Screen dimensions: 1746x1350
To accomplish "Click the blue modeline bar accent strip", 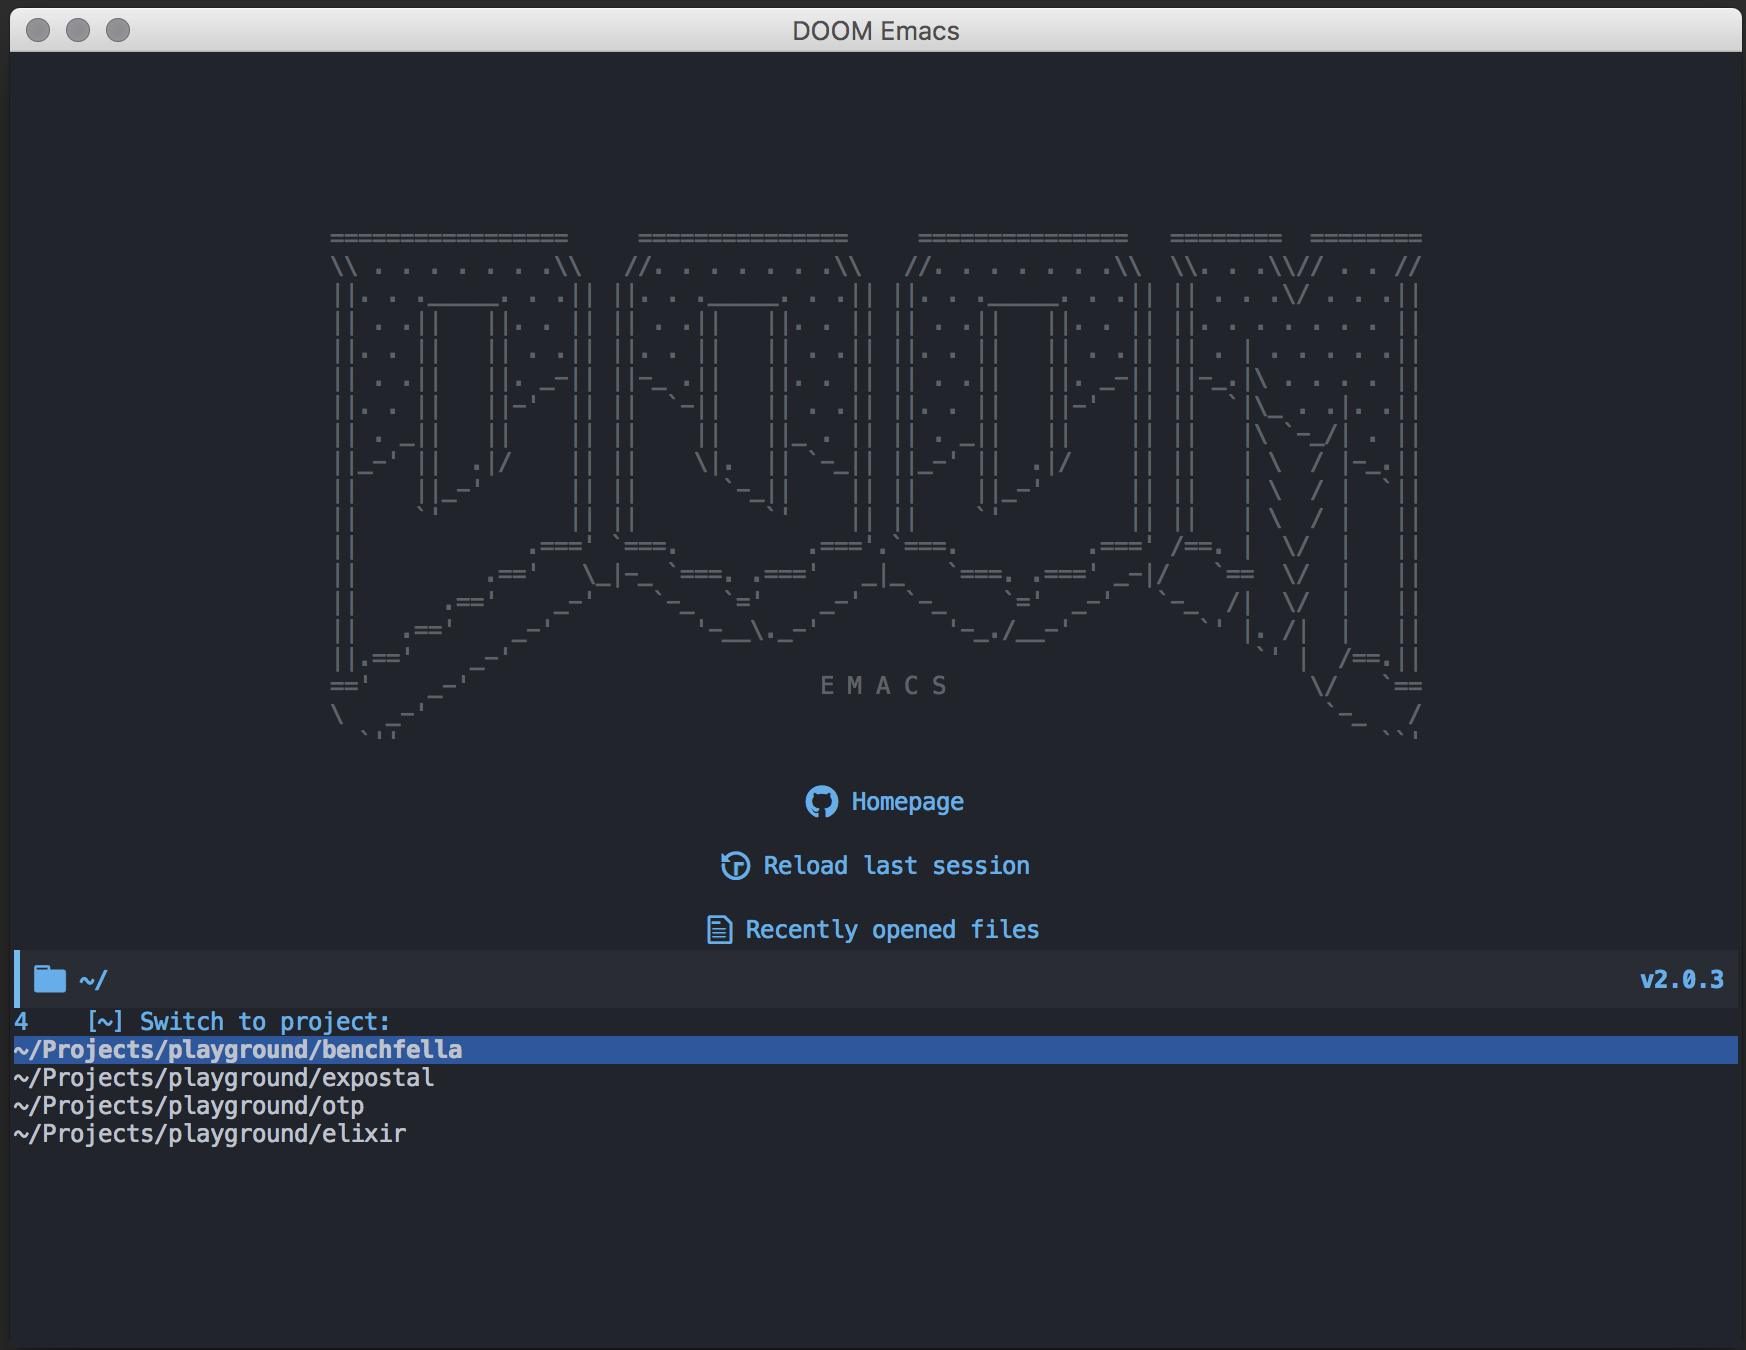I will [16, 980].
